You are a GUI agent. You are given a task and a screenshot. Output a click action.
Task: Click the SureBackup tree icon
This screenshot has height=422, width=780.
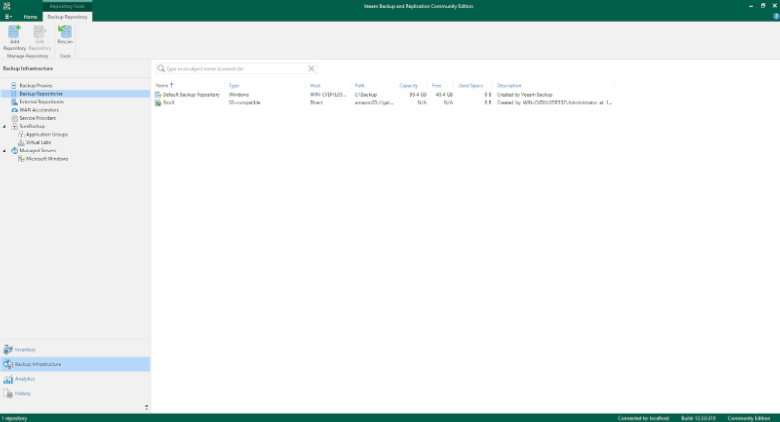[14, 126]
